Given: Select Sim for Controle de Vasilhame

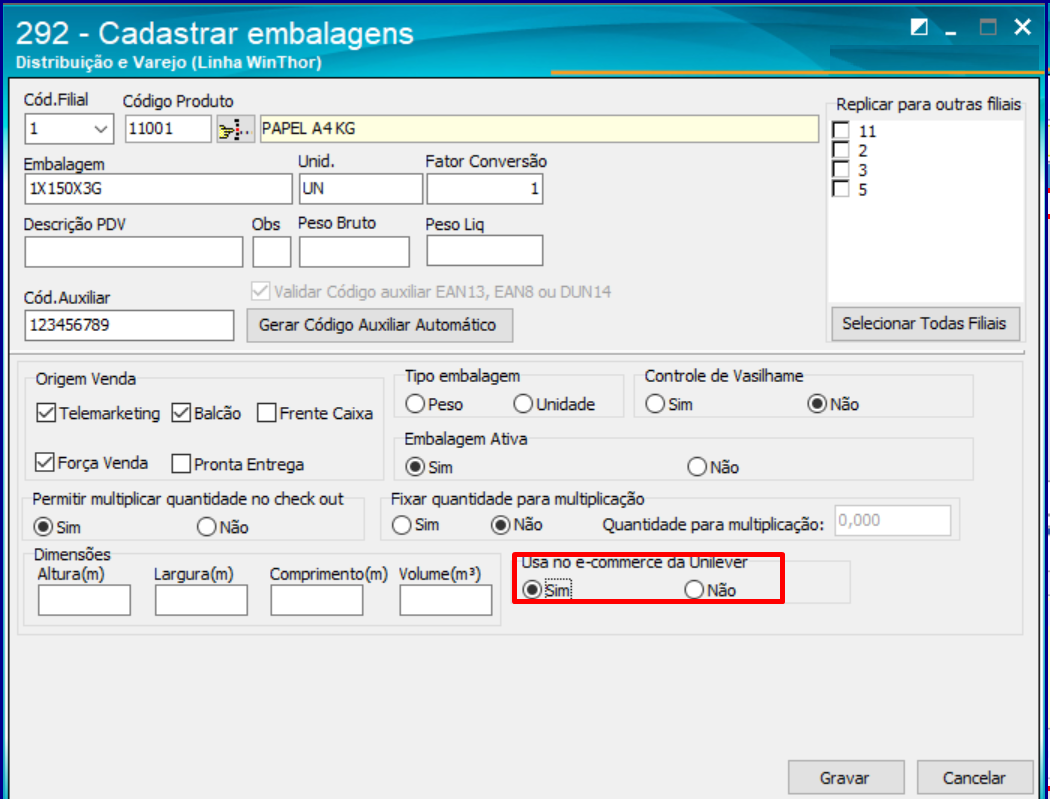Looking at the screenshot, I should pyautogui.click(x=655, y=404).
